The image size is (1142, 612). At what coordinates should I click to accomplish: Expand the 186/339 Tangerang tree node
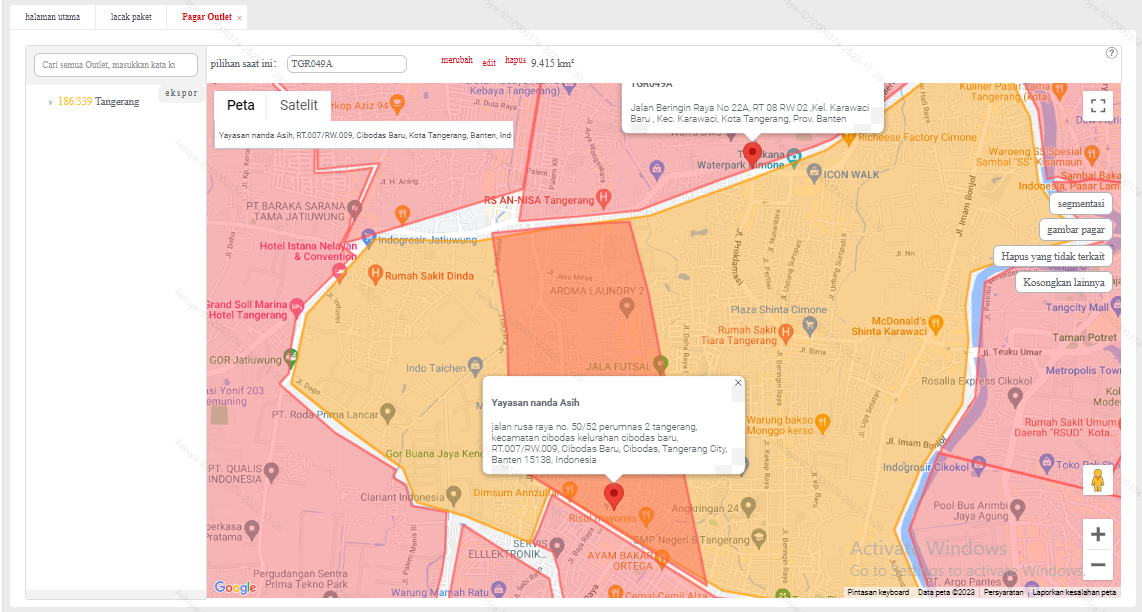click(50, 103)
